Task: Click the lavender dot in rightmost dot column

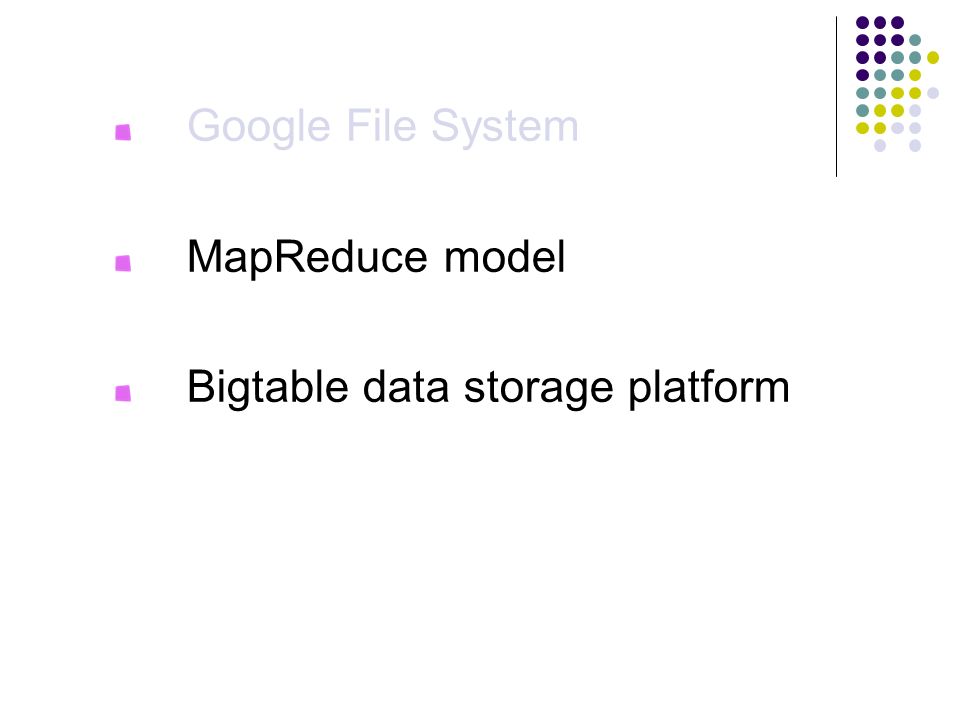Action: click(x=933, y=93)
